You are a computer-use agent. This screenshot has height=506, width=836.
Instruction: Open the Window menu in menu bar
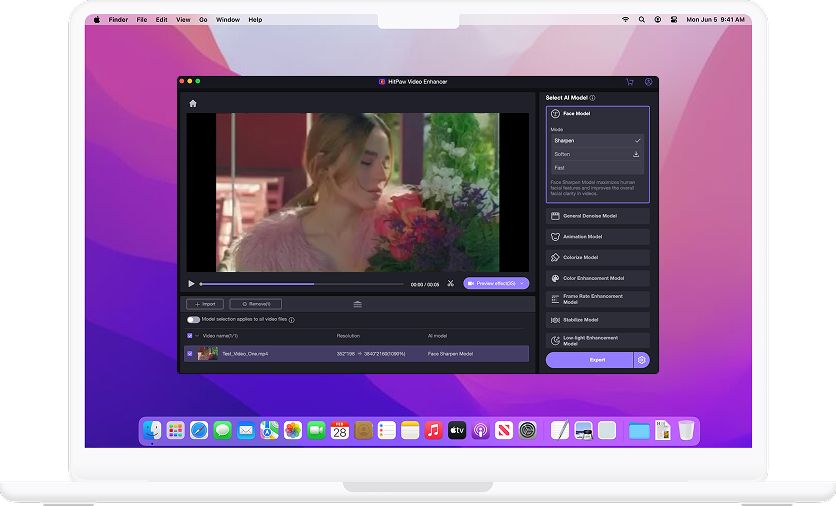click(x=227, y=19)
